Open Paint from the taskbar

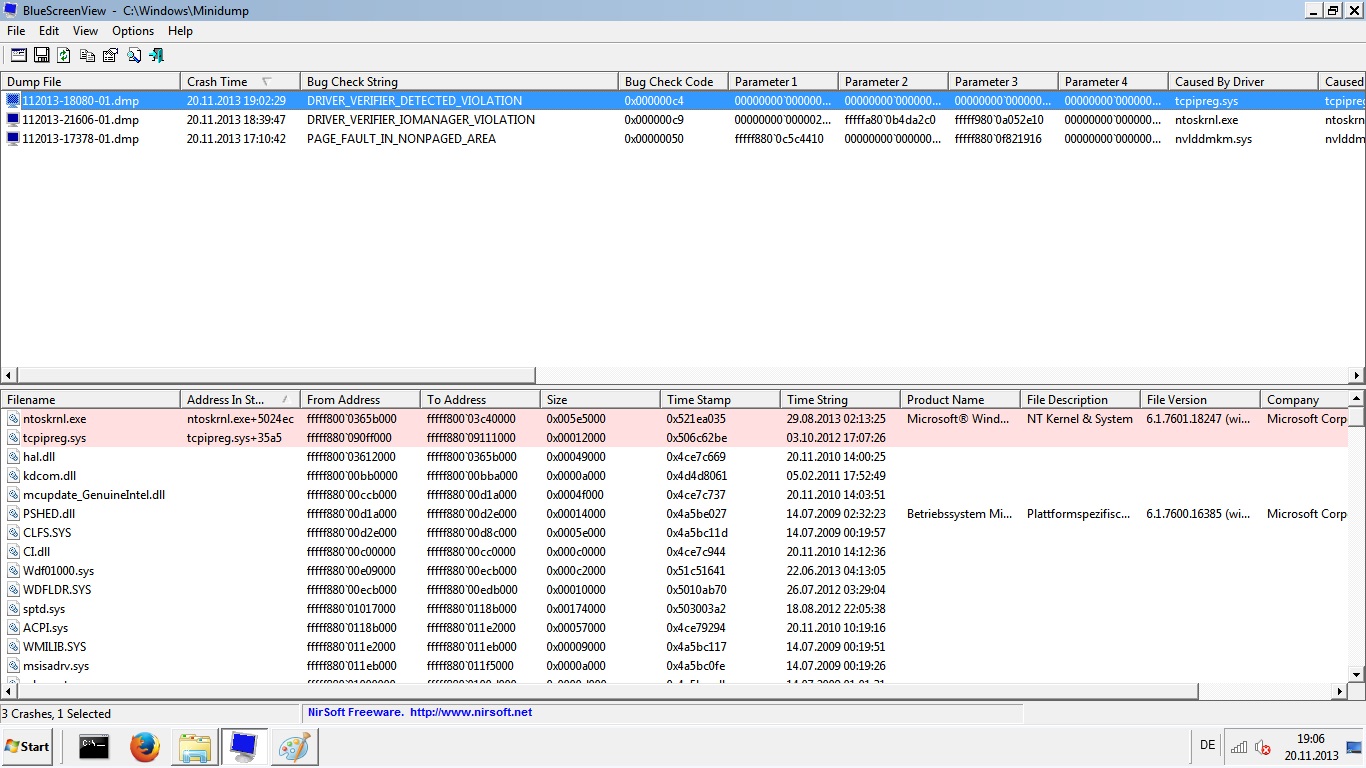pyautogui.click(x=294, y=747)
